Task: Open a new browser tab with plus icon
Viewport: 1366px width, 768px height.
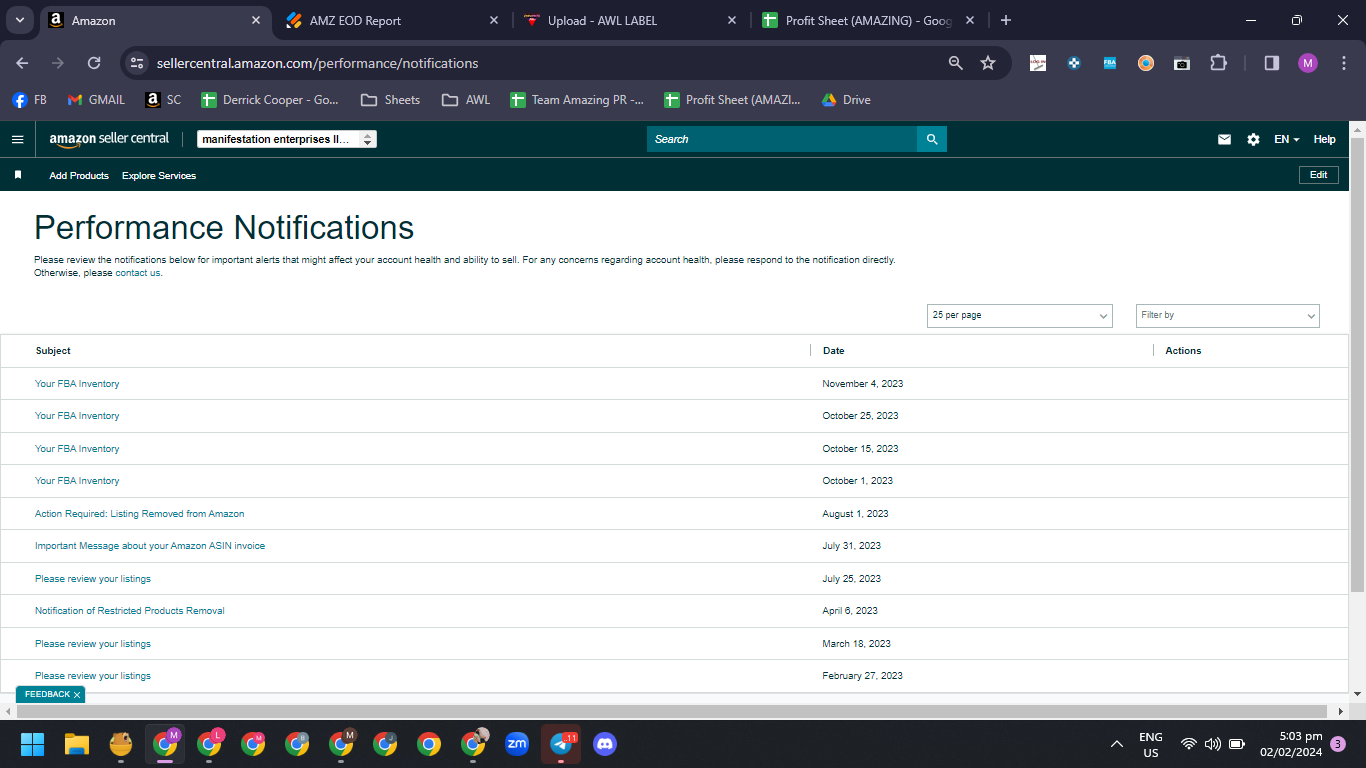Action: point(1006,20)
